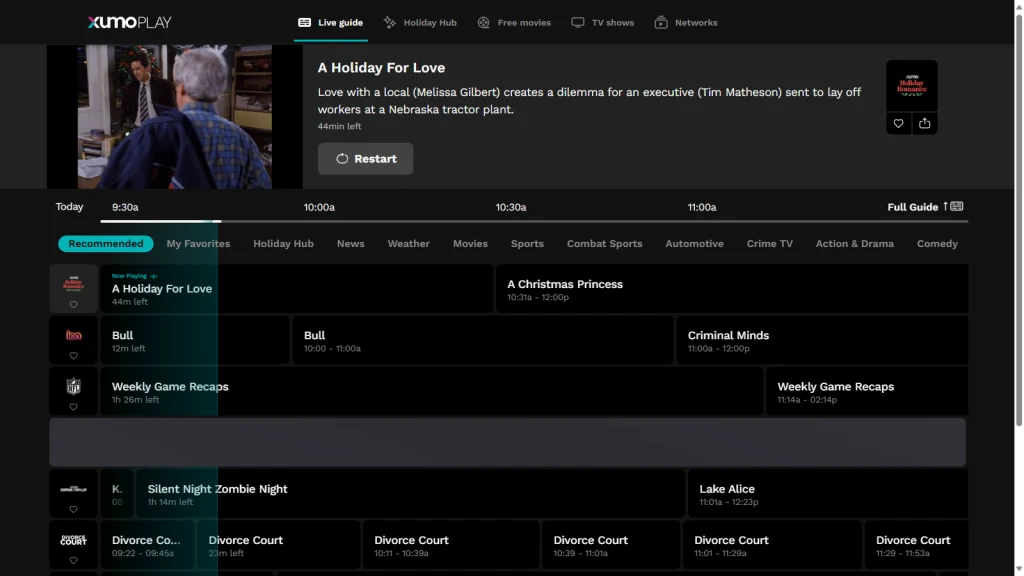
Task: Click the page vertical scrollbar
Action: [x=1018, y=222]
